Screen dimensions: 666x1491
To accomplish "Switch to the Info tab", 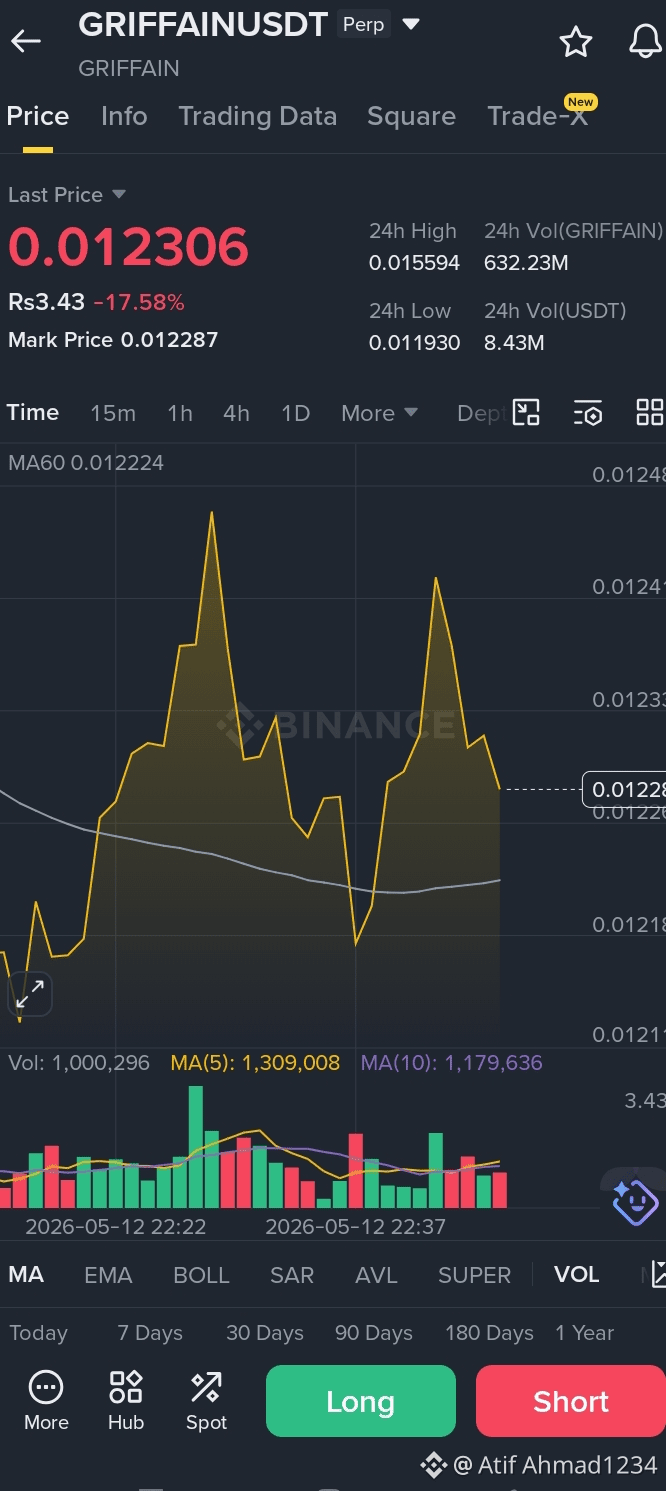I will click(124, 116).
